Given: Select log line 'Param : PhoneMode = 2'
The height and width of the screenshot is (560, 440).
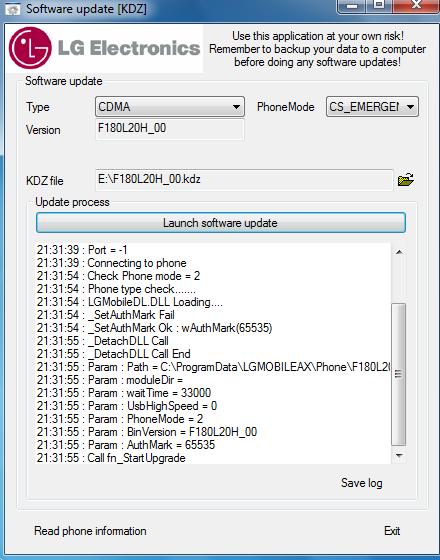Looking at the screenshot, I should (x=120, y=419).
